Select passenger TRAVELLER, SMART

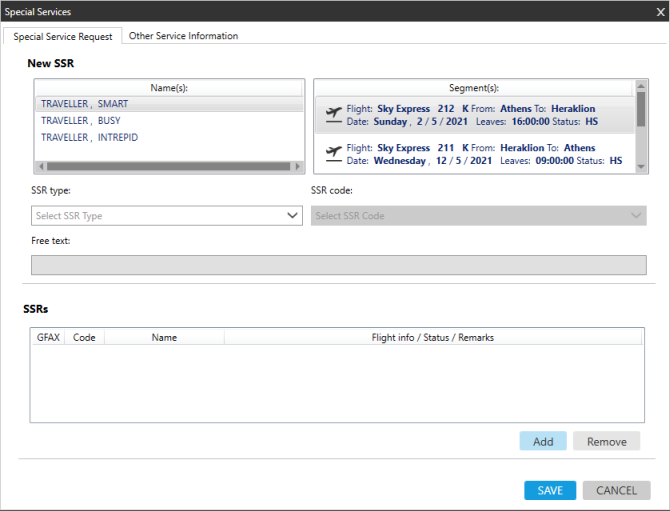(x=84, y=104)
